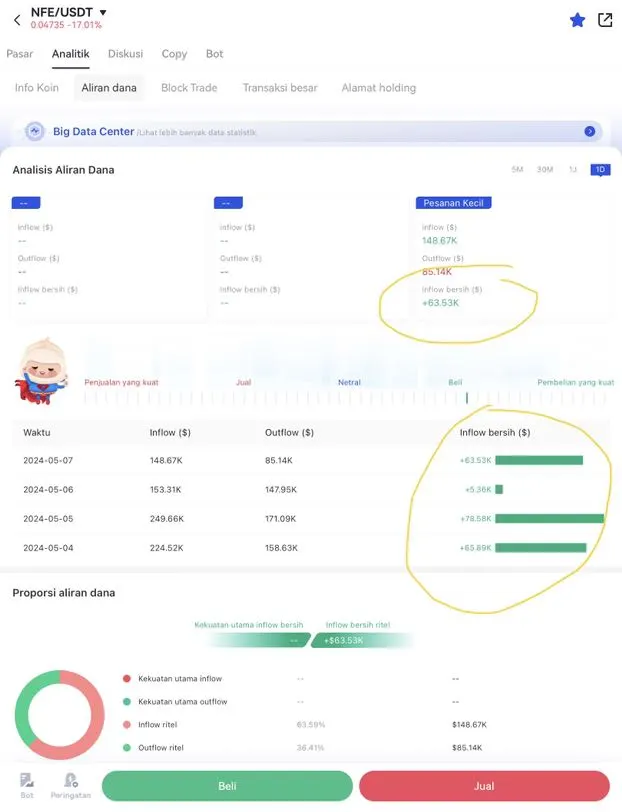This screenshot has height=812, width=622.
Task: Select the Aliran dana sub-tab
Action: pos(109,88)
